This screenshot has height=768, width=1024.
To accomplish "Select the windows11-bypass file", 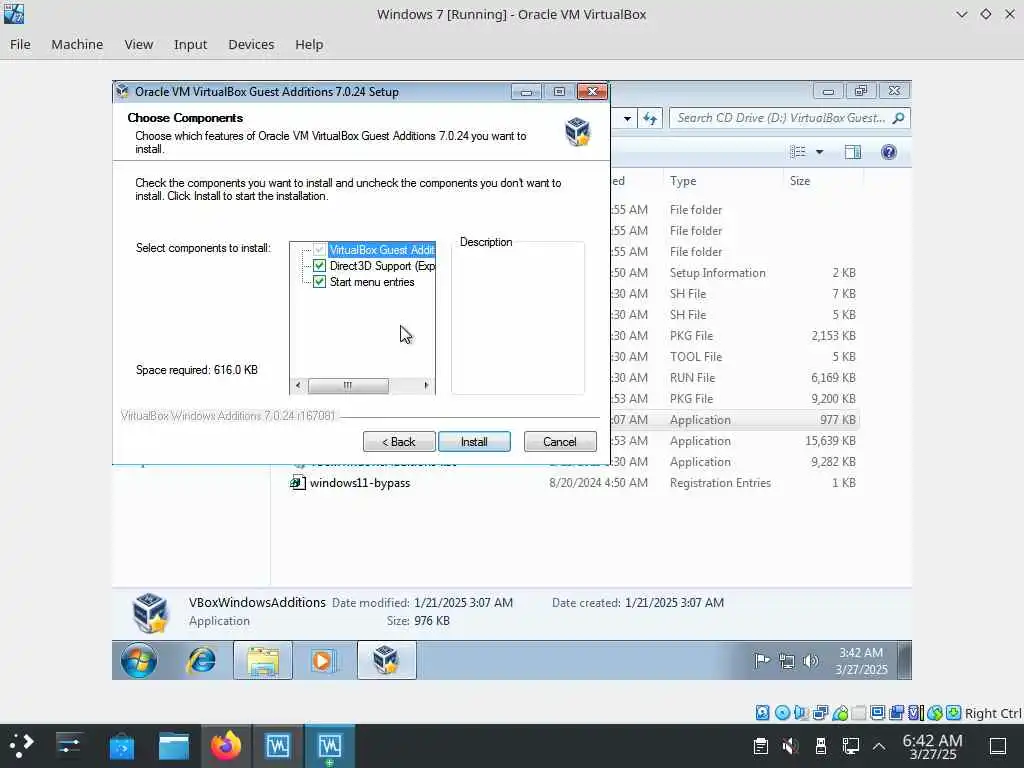I will (x=359, y=483).
